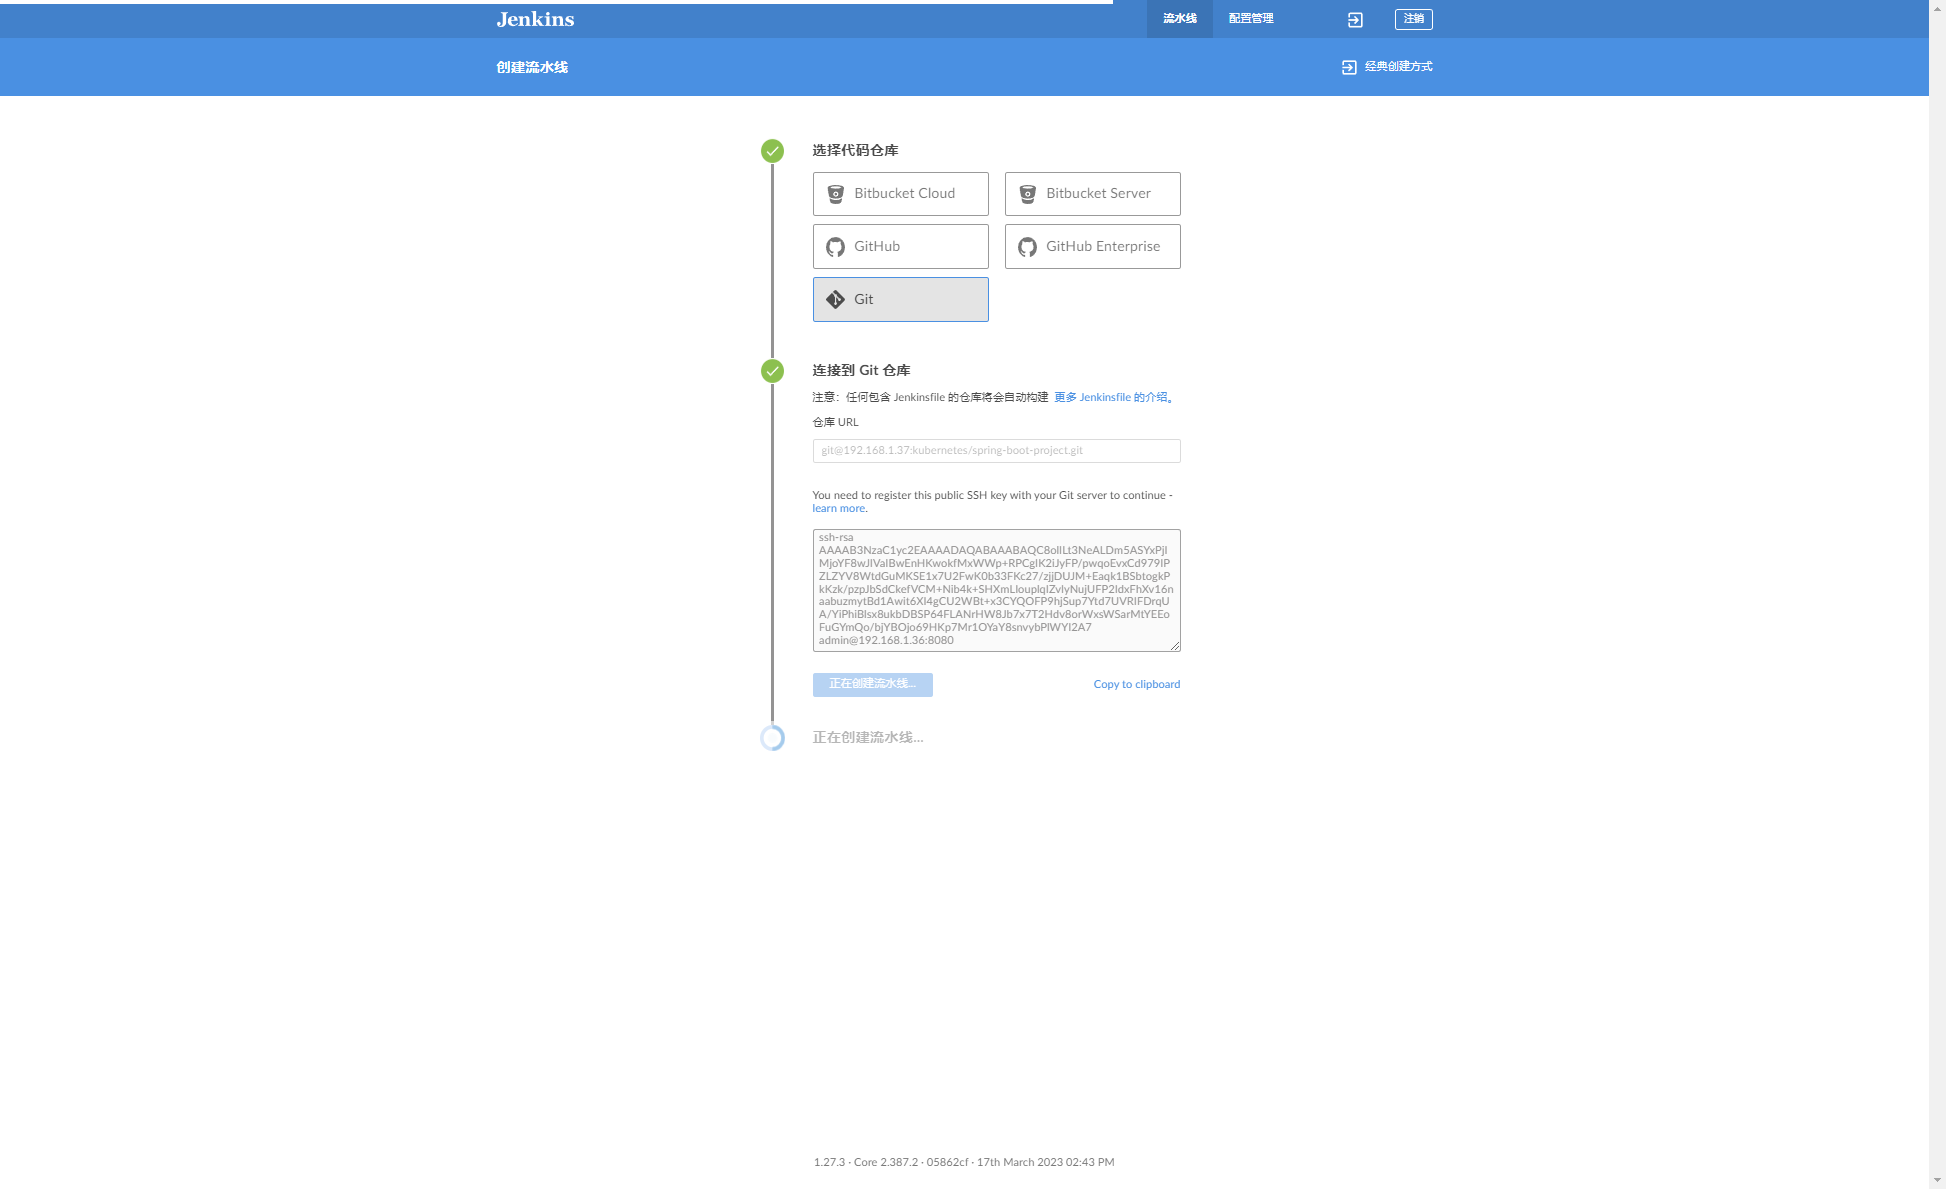The height and width of the screenshot is (1189, 1946).
Task: Open the 经典创建方式 link
Action: click(x=1387, y=67)
